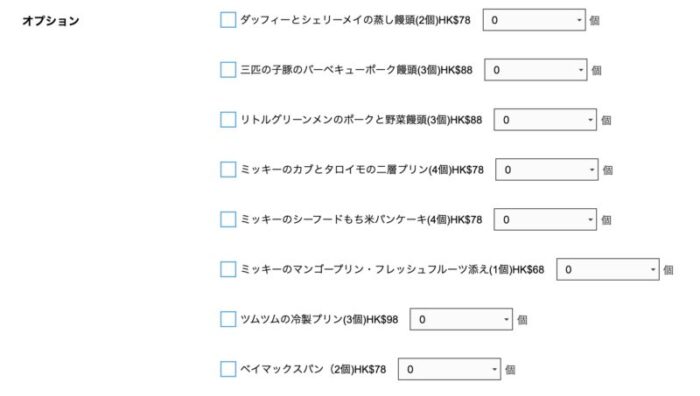This screenshot has height=396, width=700.
Task: Tick the 三匹の子豚のバーベキューポーク饅頭 checkbox
Action: coord(228,70)
